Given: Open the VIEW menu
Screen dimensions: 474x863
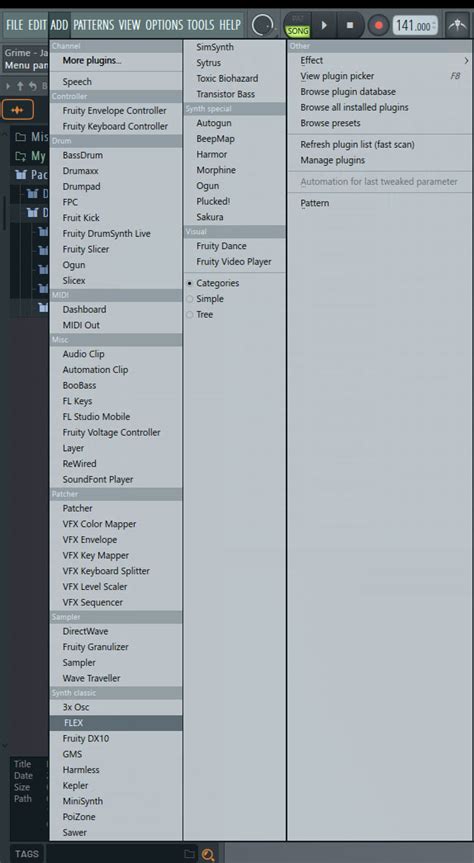Looking at the screenshot, I should tap(129, 25).
